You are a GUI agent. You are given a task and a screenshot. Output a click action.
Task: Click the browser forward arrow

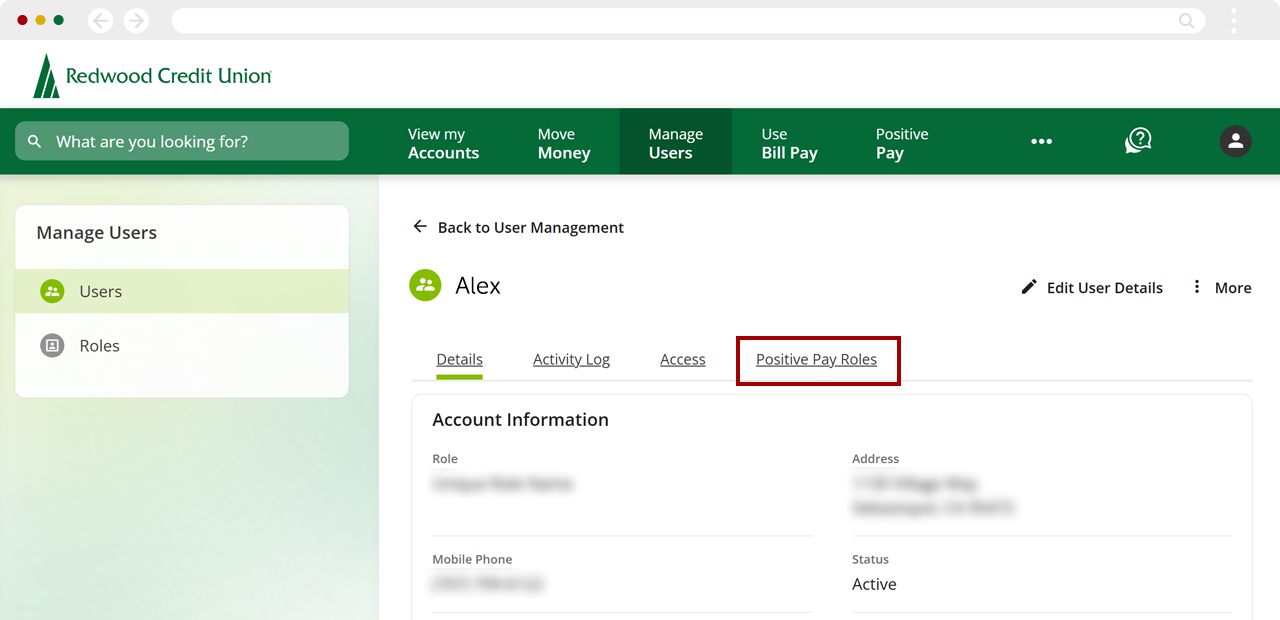point(136,20)
